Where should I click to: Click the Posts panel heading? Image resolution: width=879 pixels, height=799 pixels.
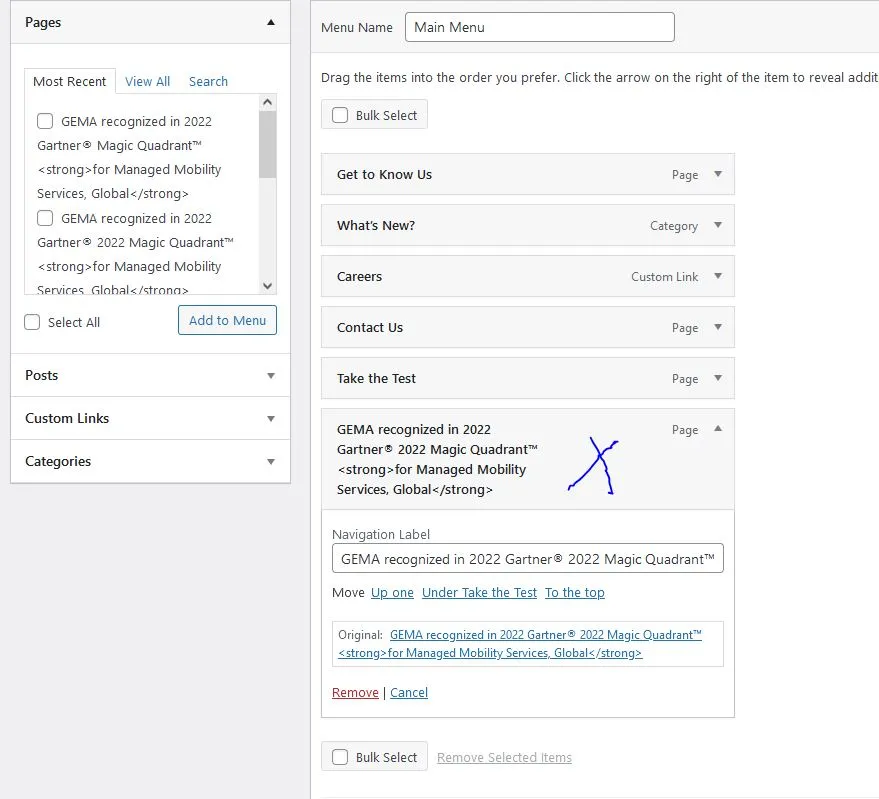(41, 375)
